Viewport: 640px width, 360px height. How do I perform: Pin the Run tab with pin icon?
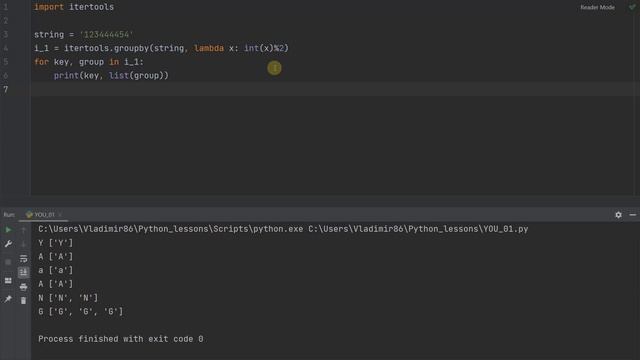tap(8, 299)
